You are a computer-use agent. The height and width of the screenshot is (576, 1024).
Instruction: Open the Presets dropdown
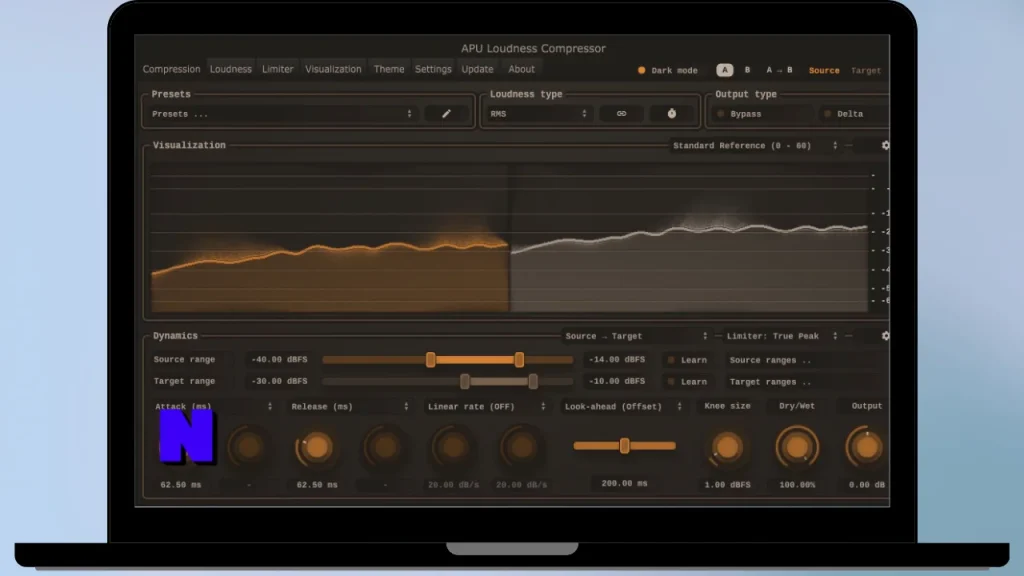[x=282, y=114]
